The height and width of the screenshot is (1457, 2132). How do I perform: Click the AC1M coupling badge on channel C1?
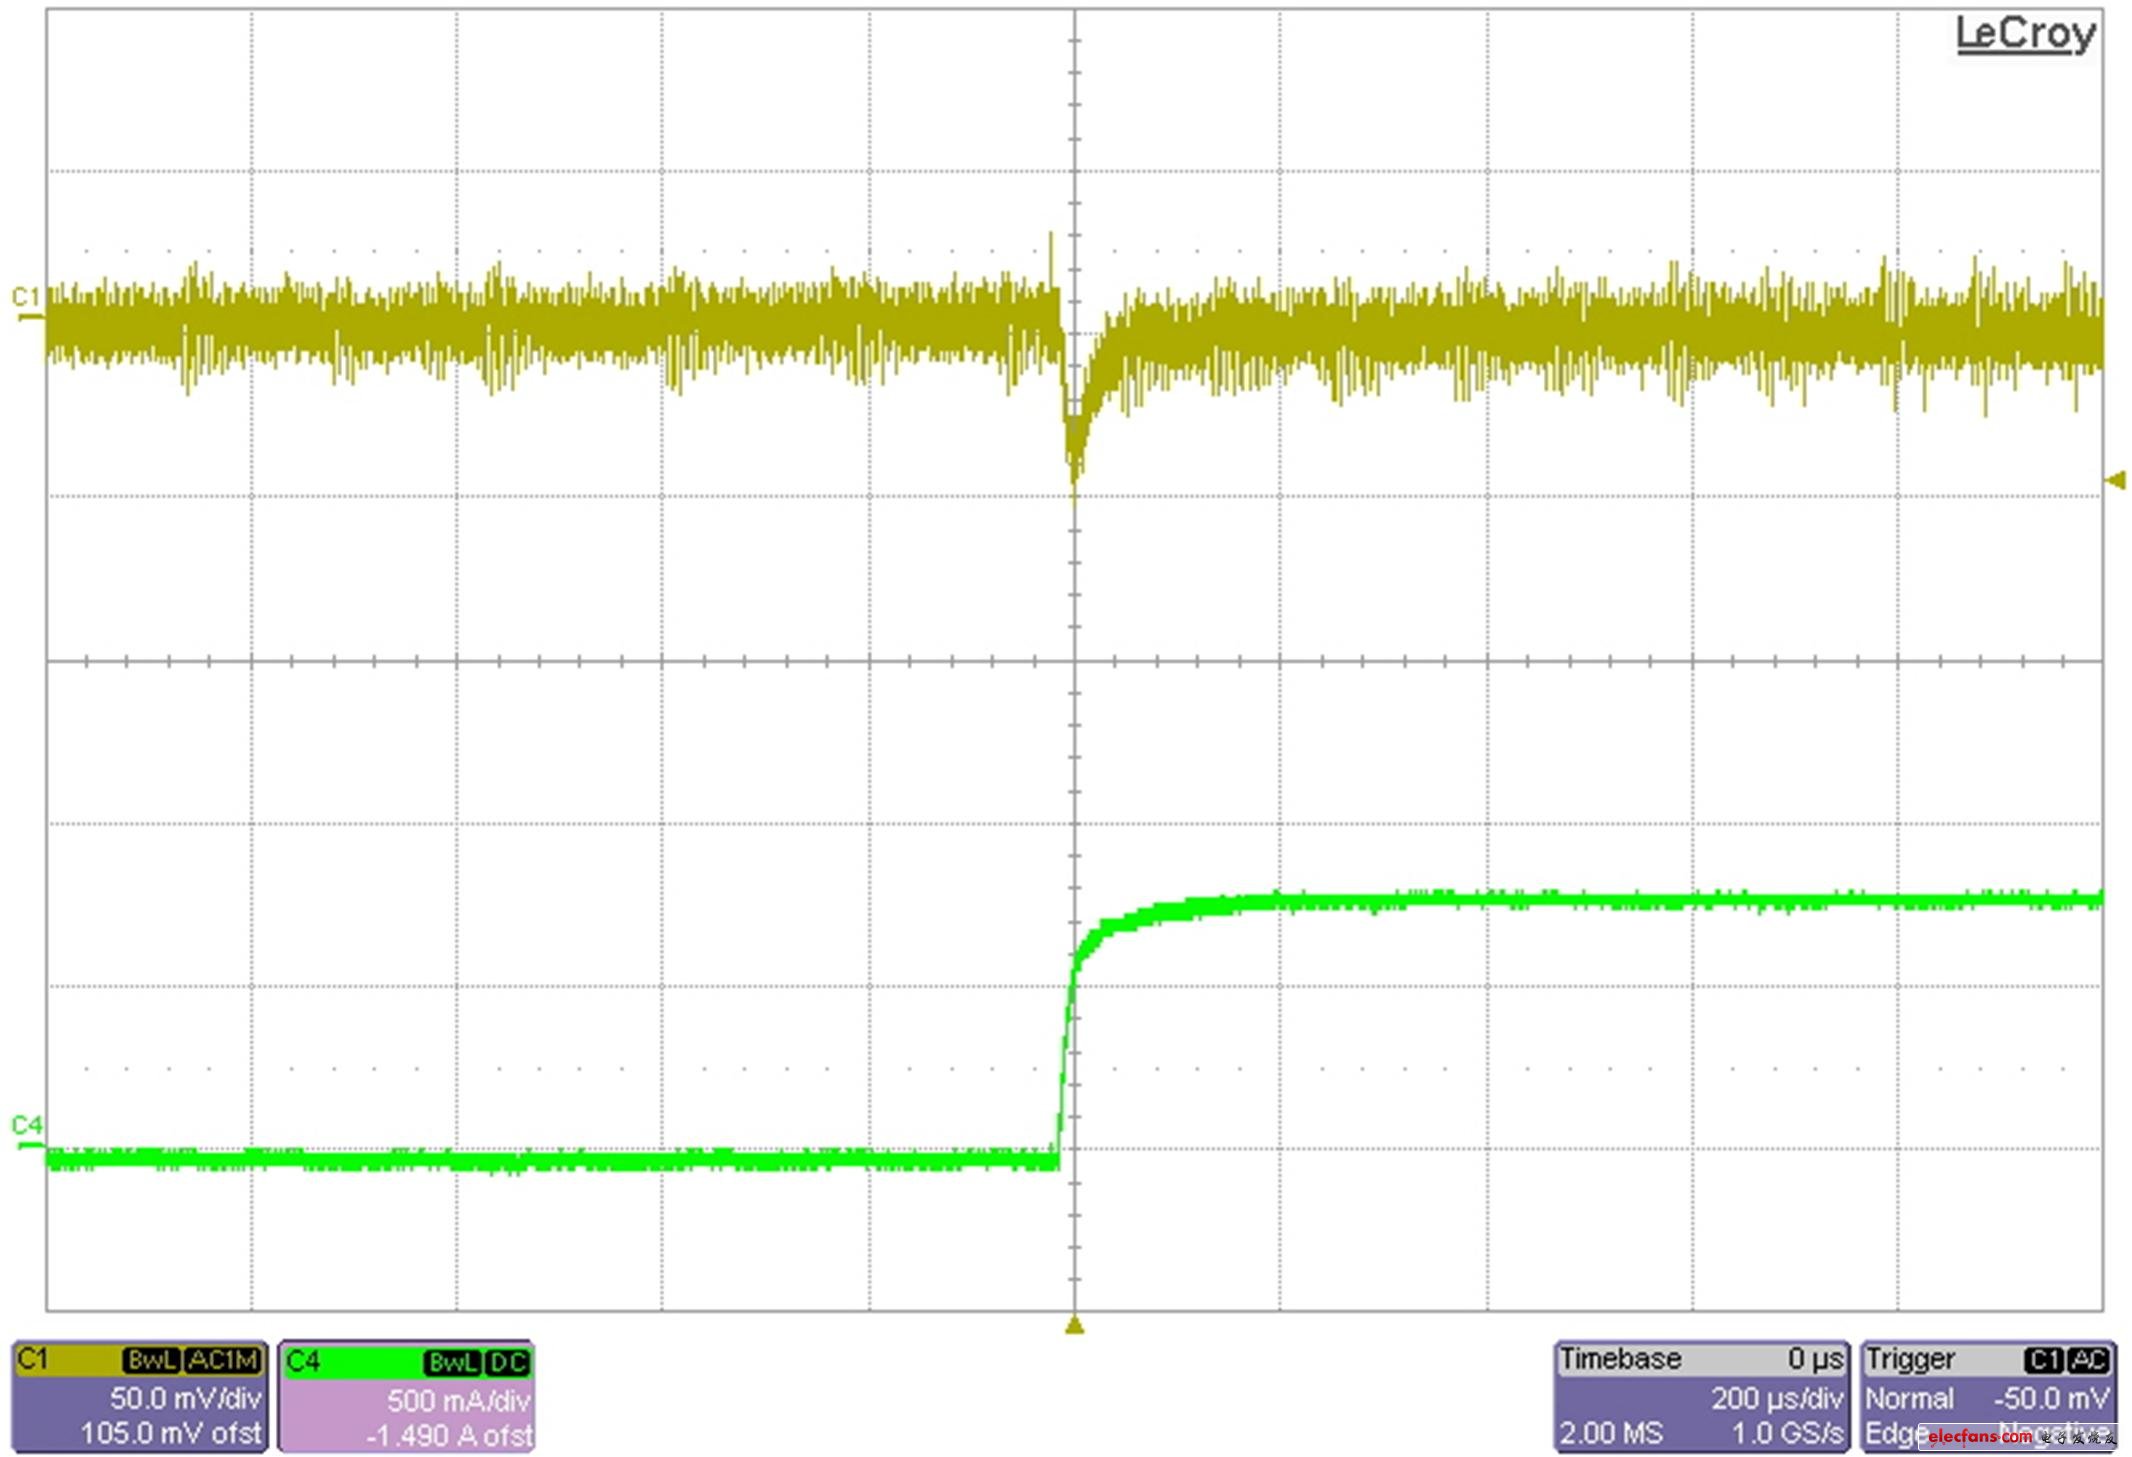[x=222, y=1357]
